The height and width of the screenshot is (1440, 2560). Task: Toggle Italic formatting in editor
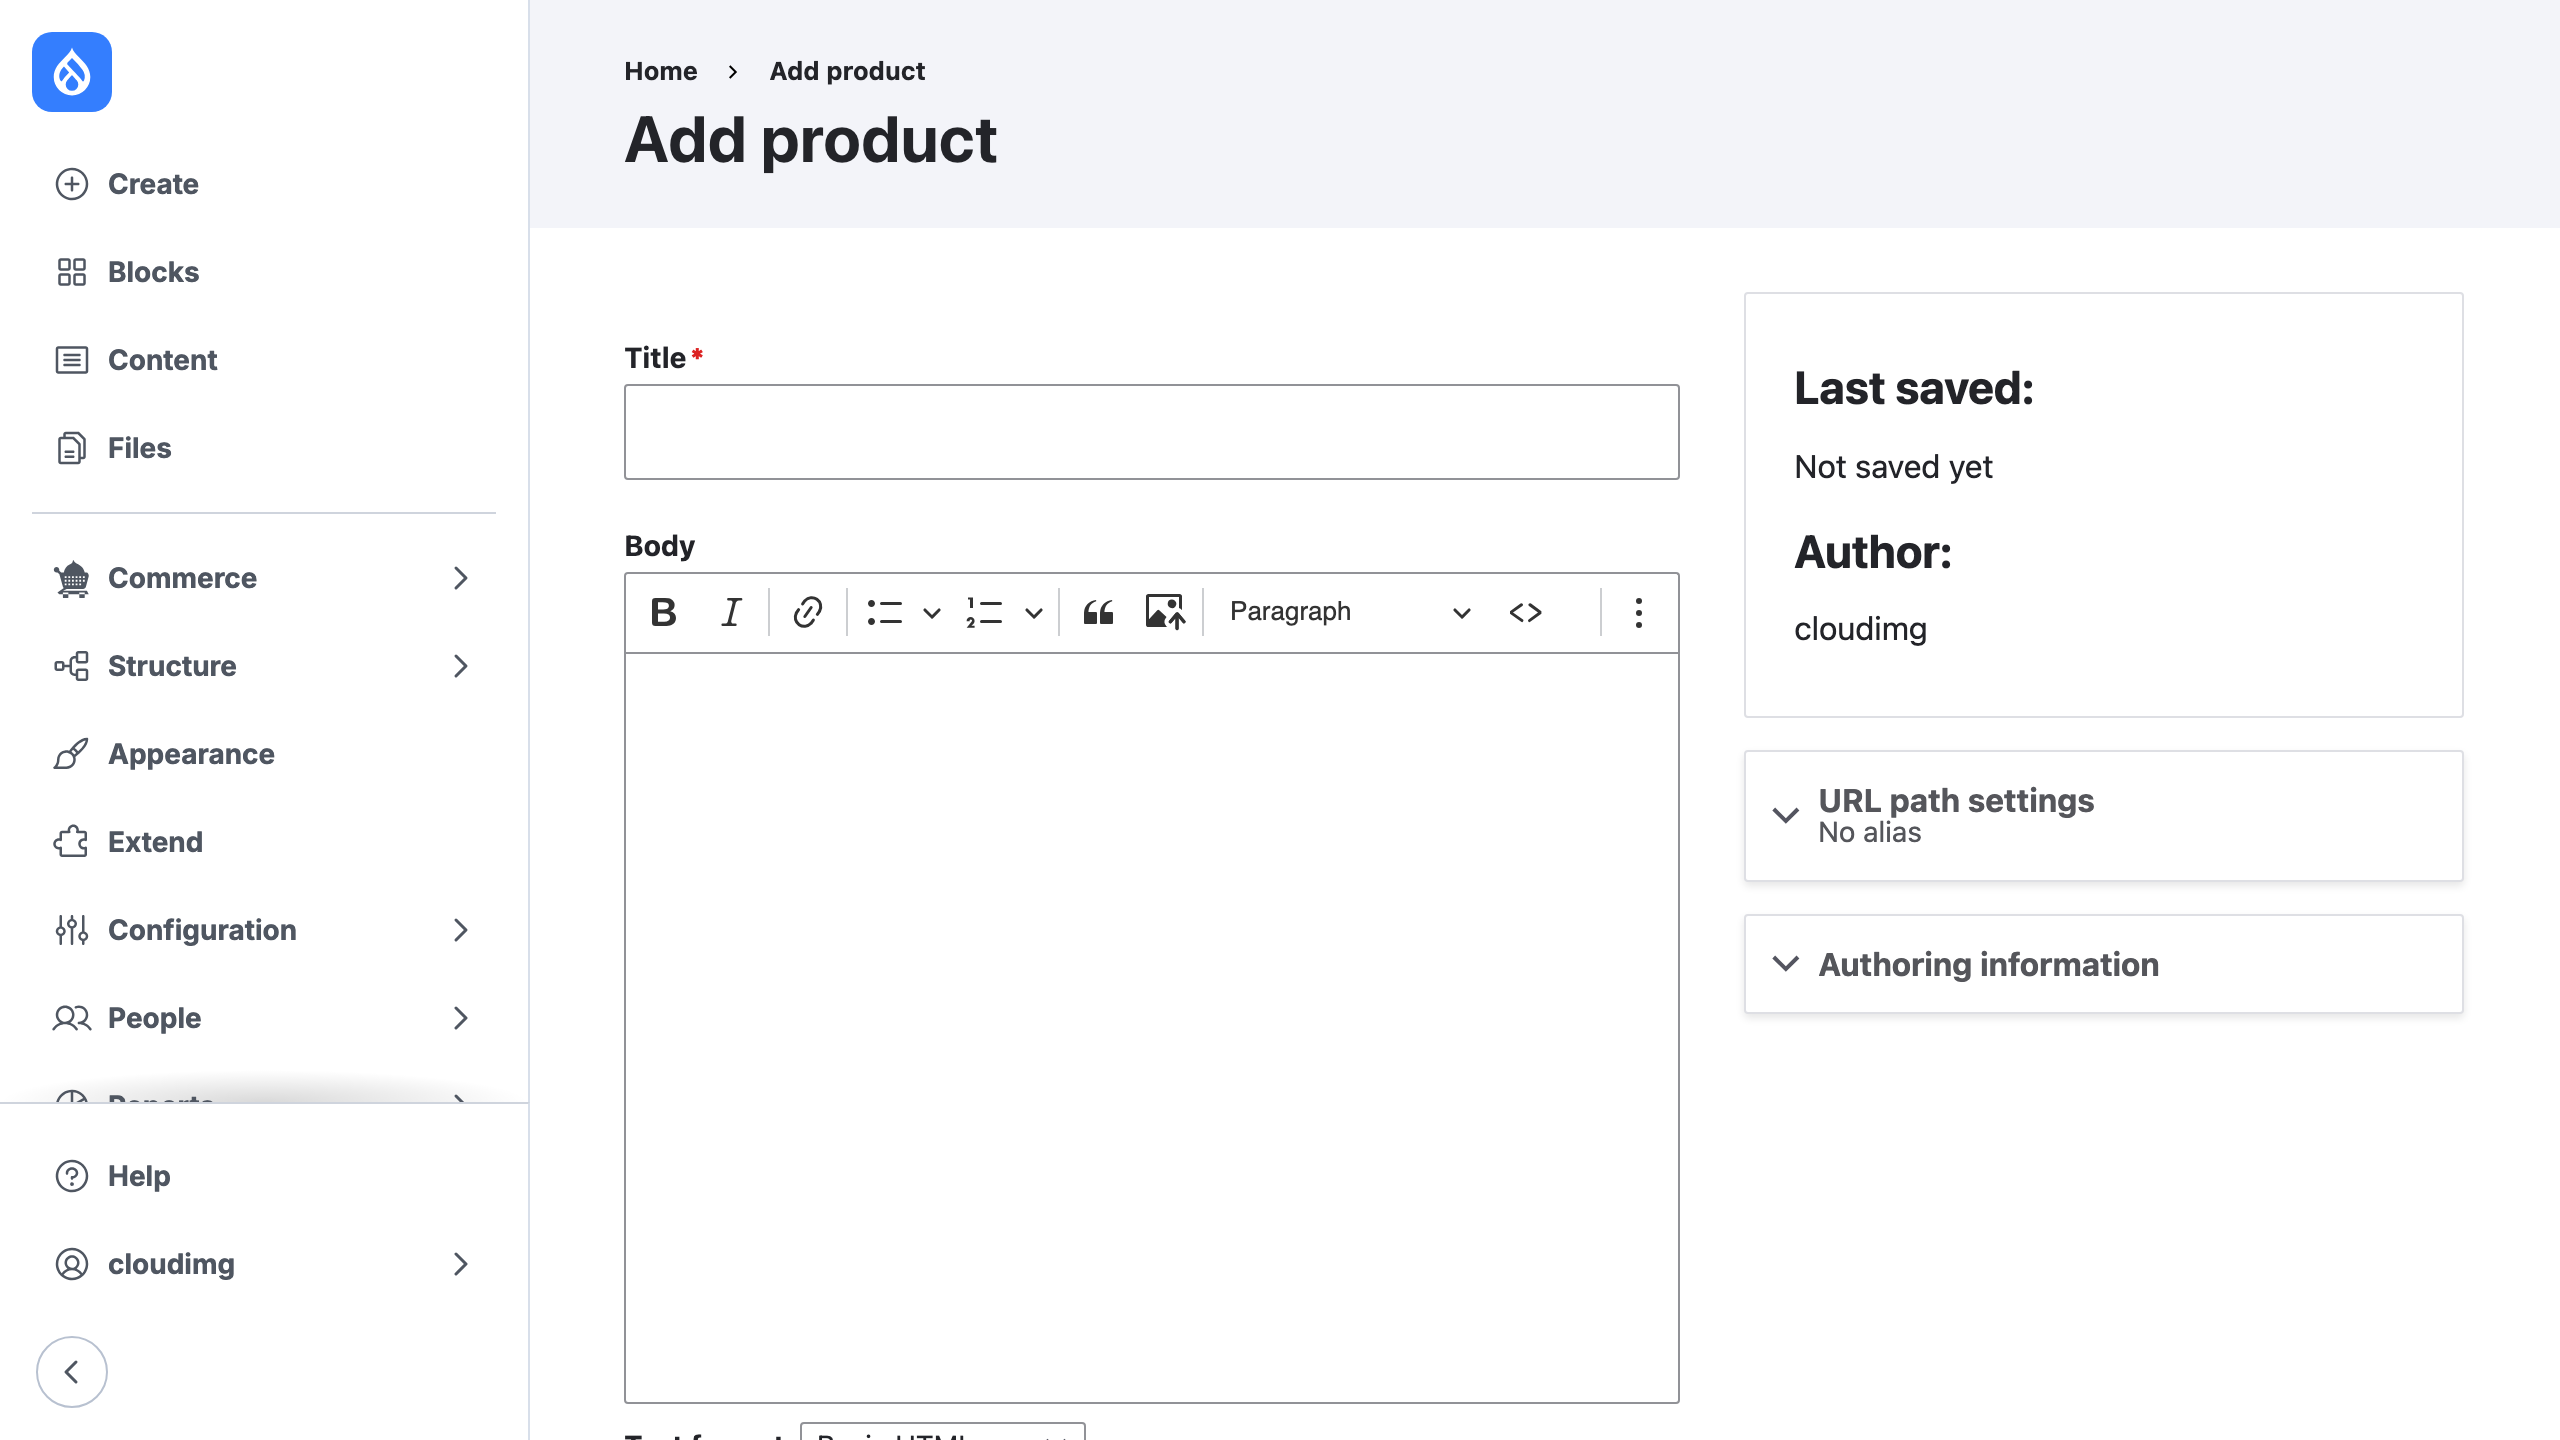[731, 612]
